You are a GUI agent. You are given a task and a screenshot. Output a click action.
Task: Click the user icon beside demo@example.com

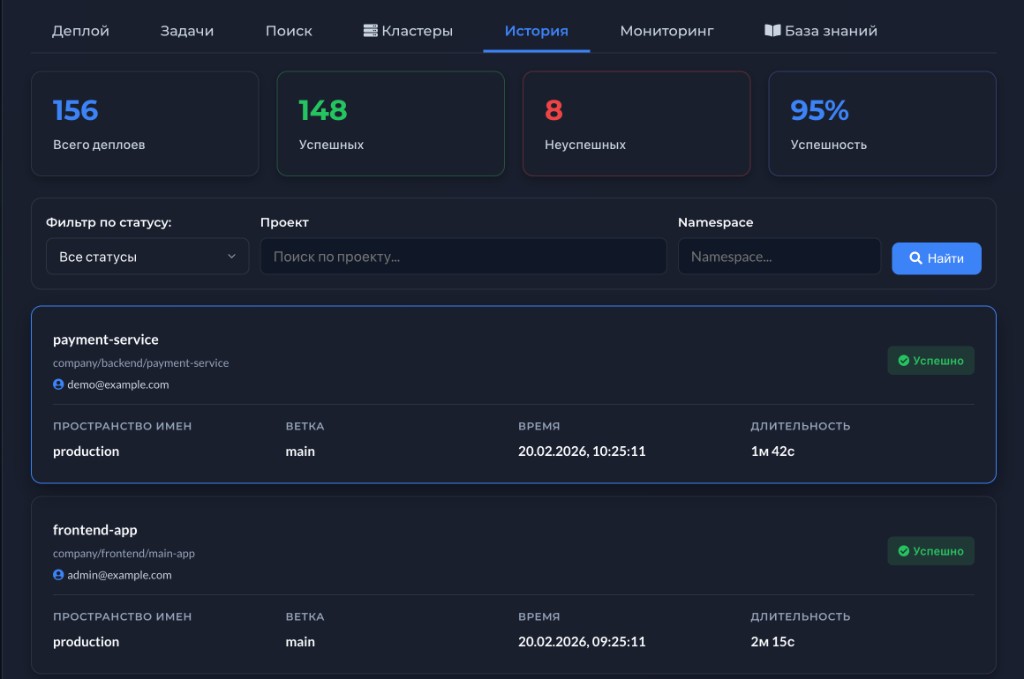pos(58,384)
